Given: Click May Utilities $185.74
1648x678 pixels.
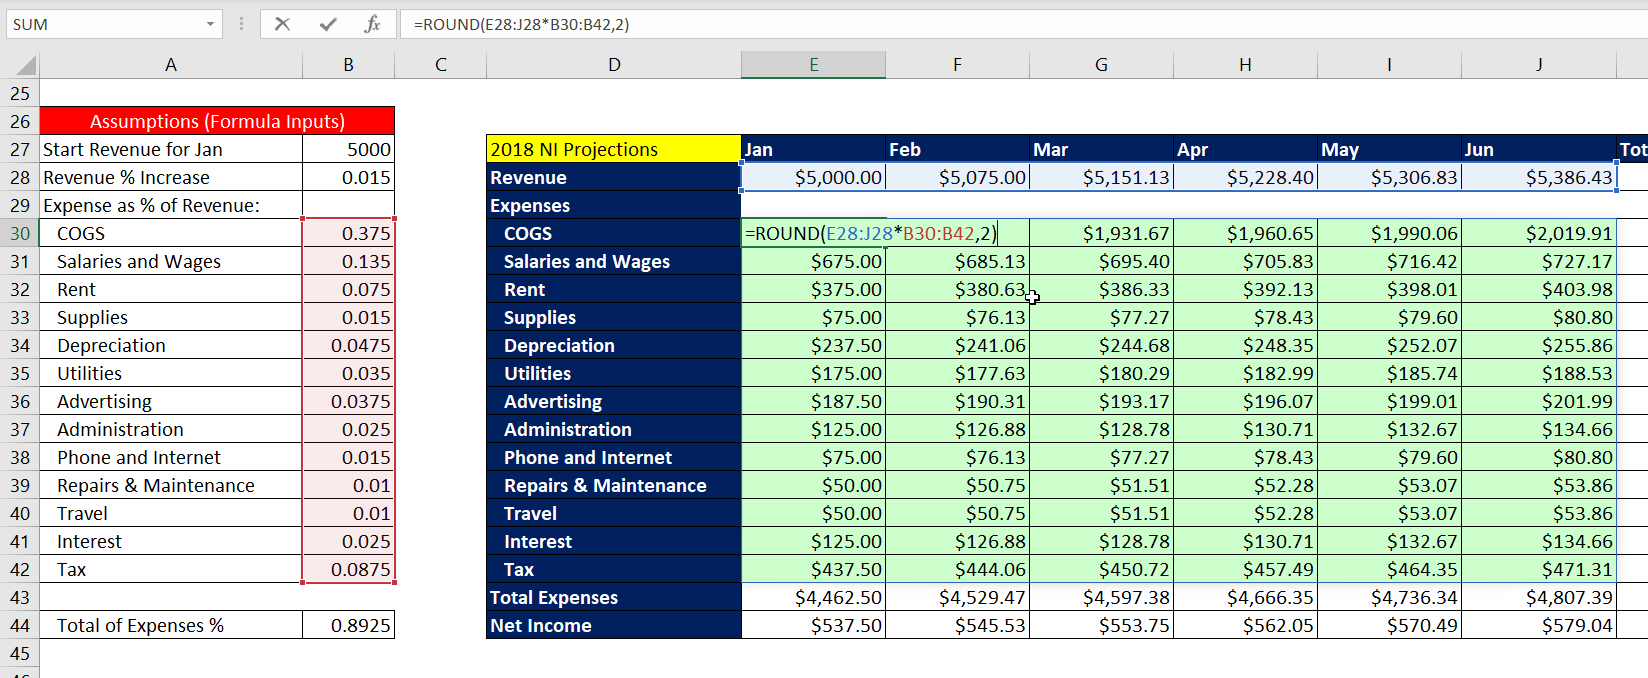Looking at the screenshot, I should click(1389, 373).
